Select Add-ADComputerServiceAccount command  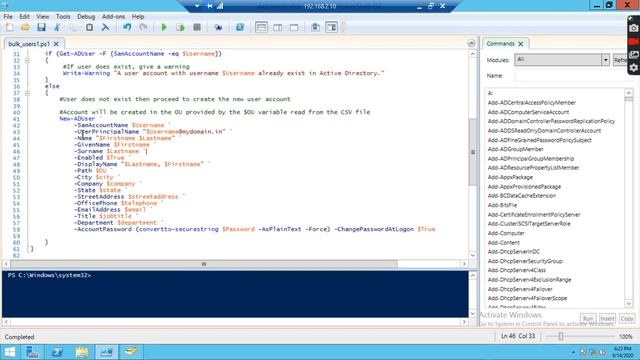pos(528,112)
